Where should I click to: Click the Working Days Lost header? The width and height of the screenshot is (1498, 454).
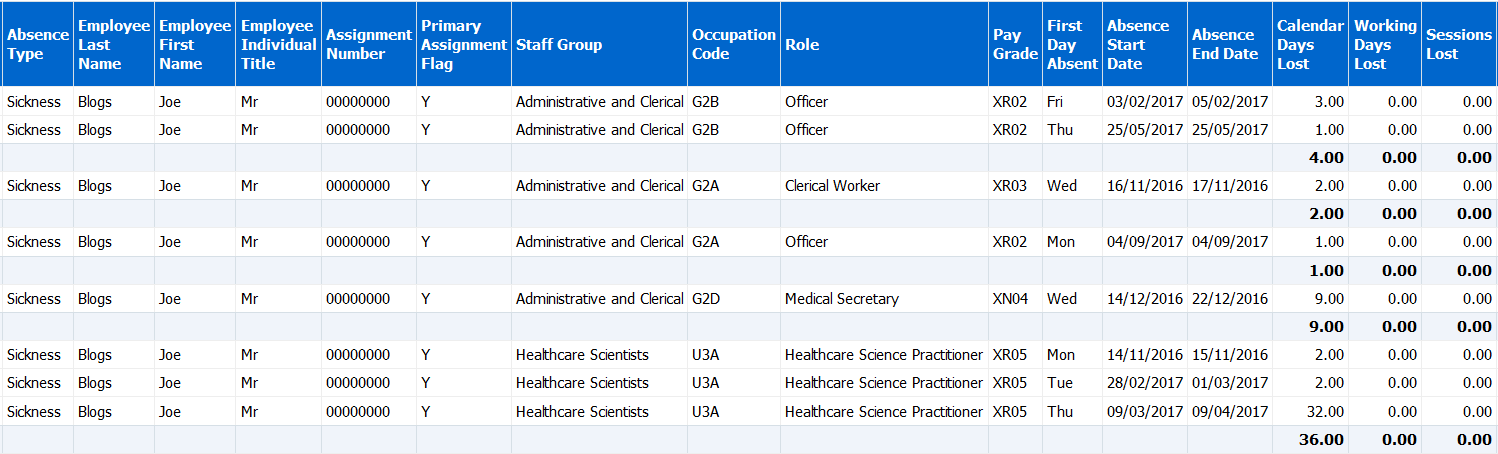1385,44
